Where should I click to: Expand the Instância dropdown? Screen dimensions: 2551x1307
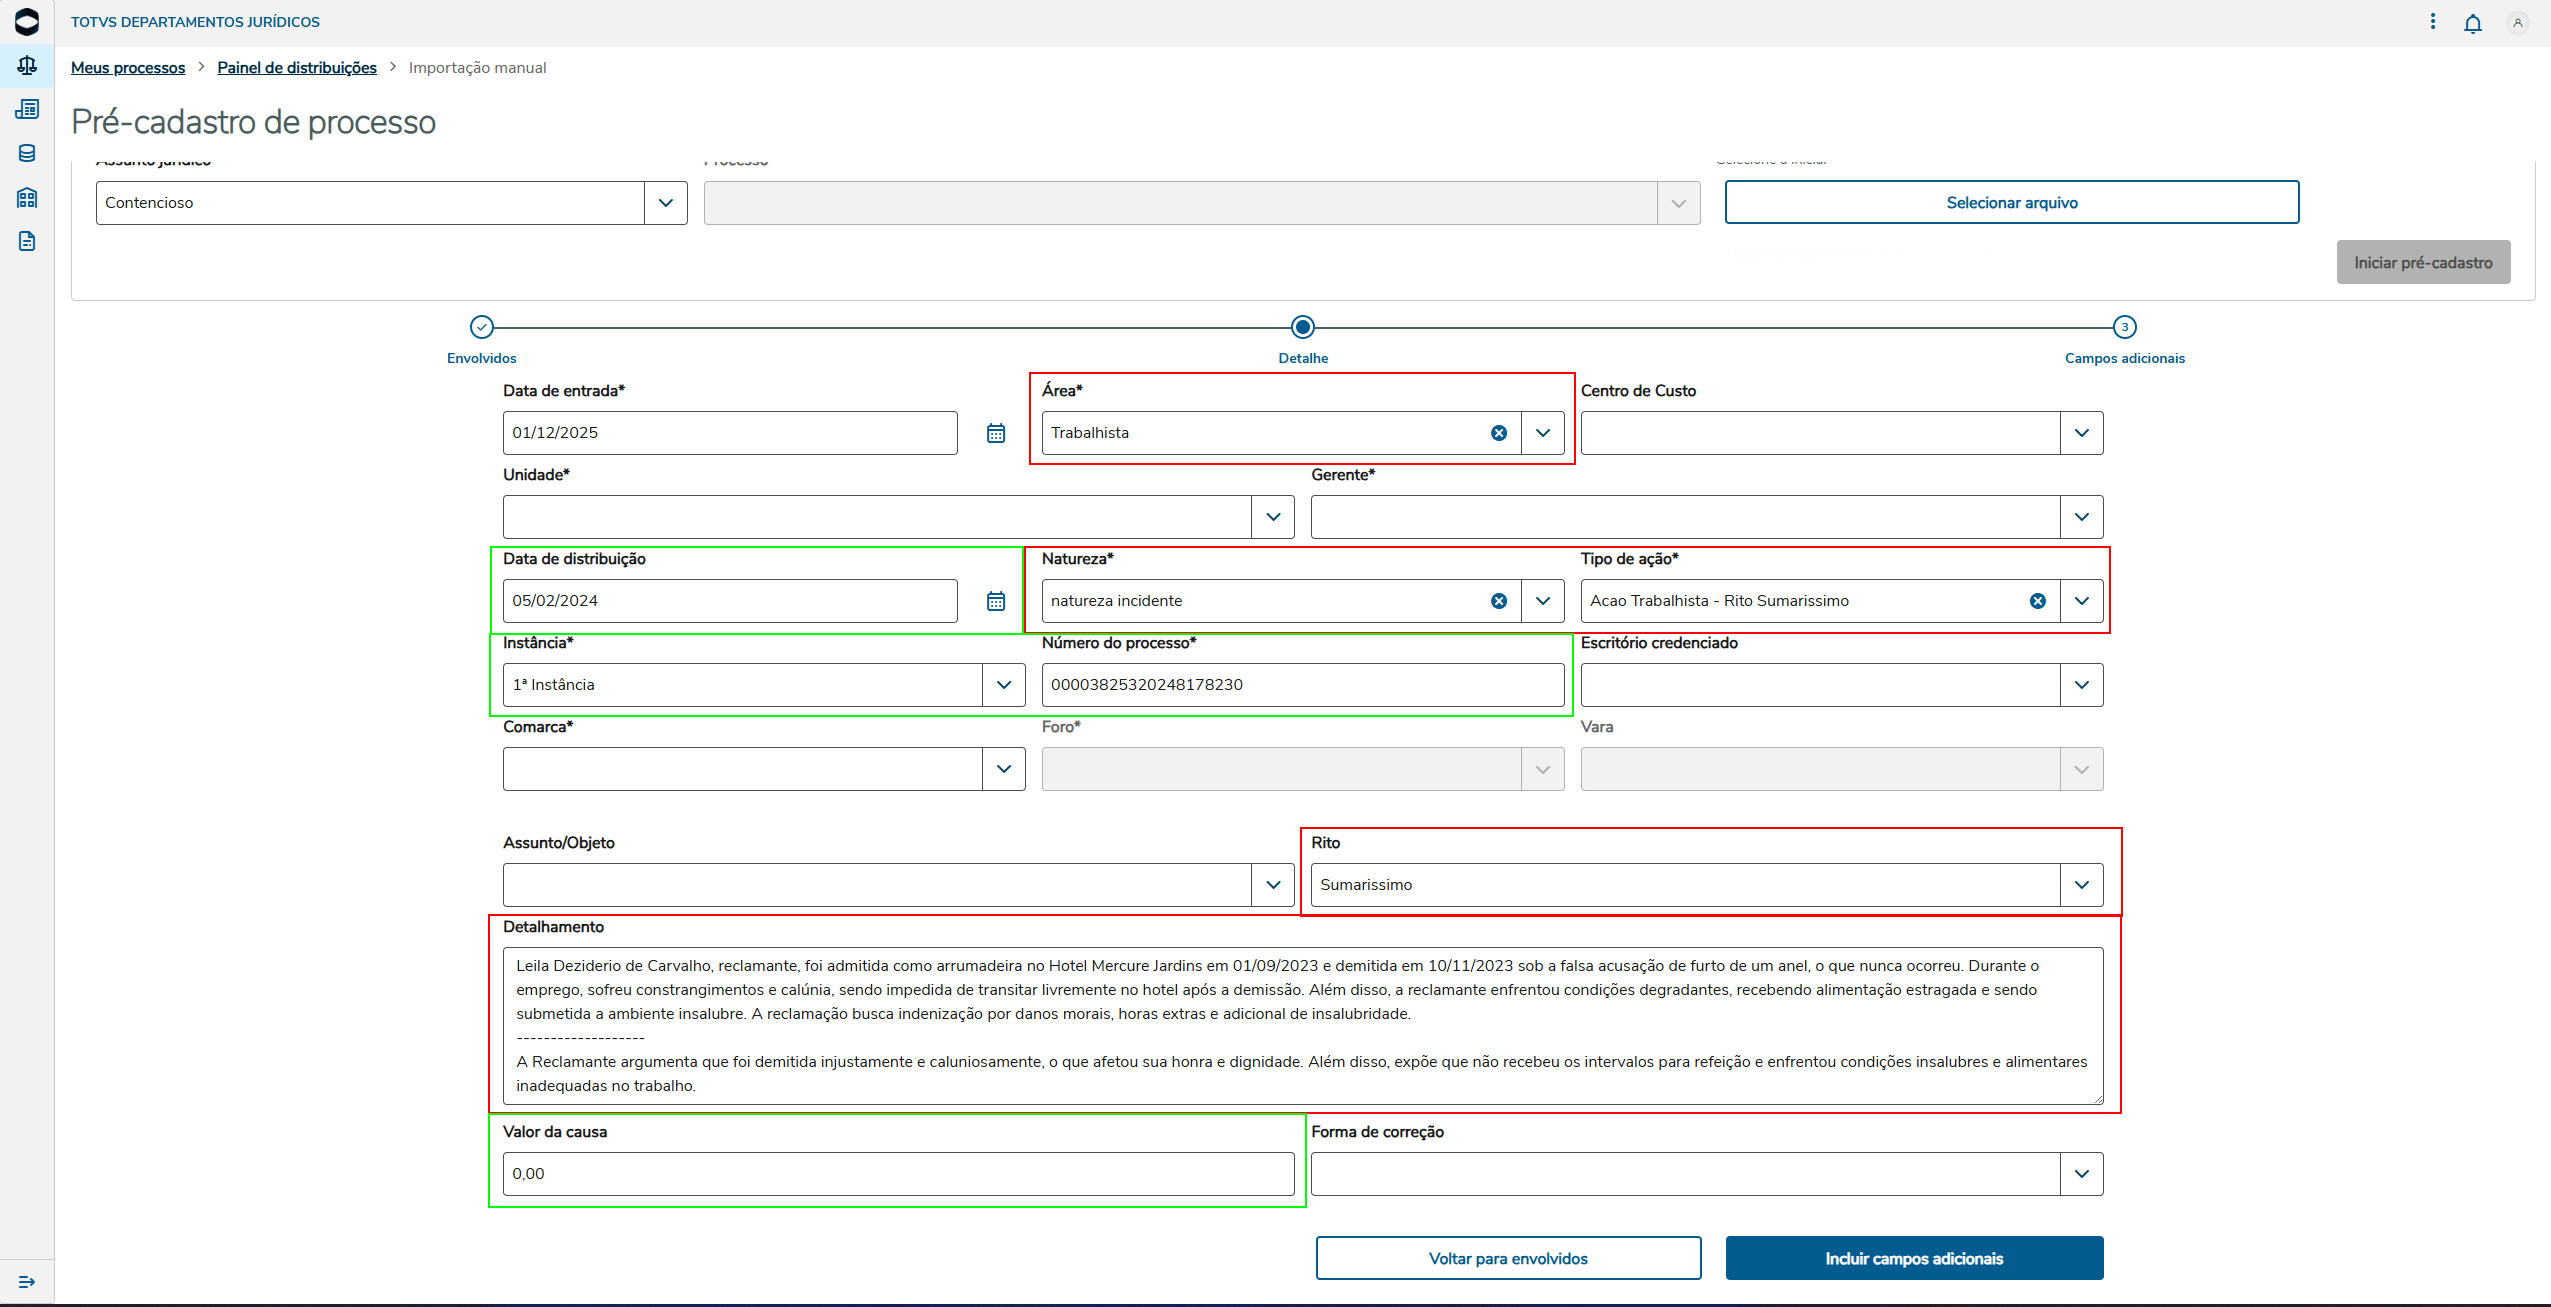pyautogui.click(x=1003, y=685)
